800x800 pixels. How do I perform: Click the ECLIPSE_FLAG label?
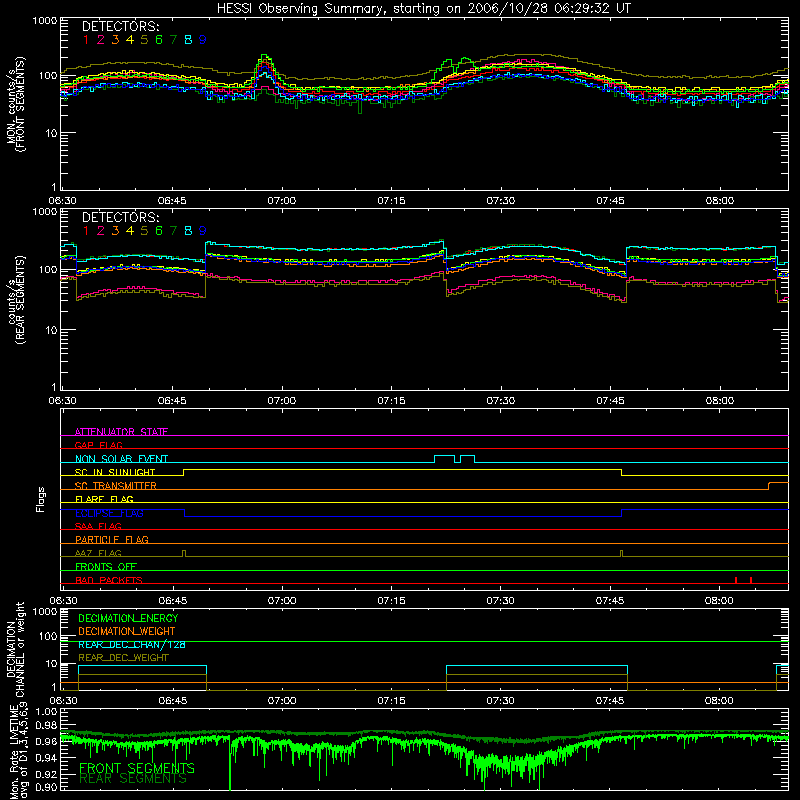pyautogui.click(x=109, y=513)
